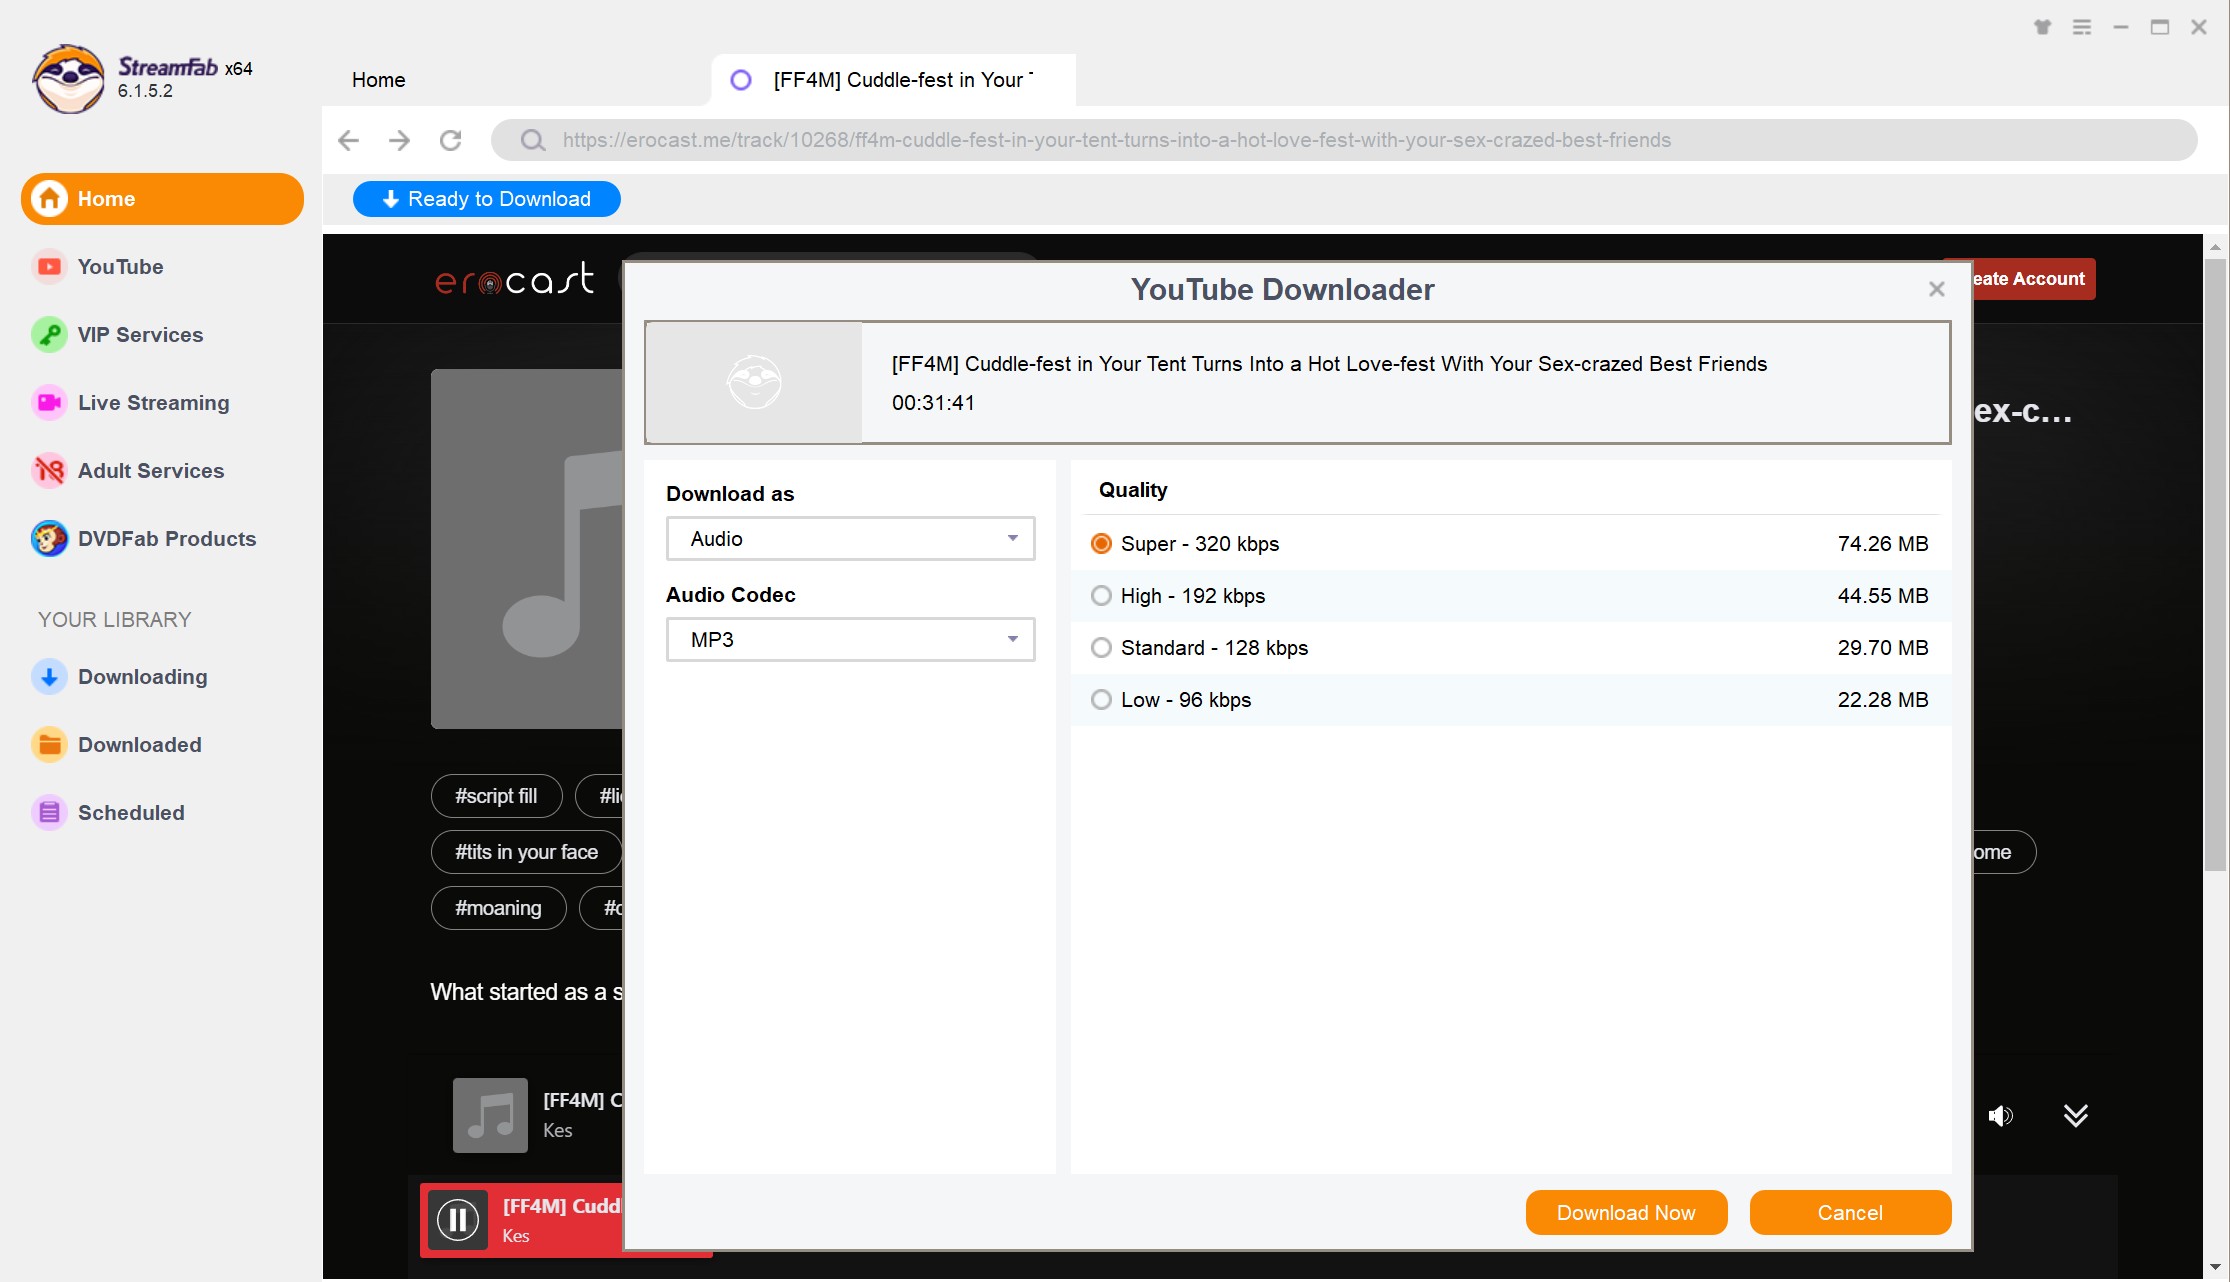Click the Cancel button
This screenshot has width=2230, height=1282.
click(1850, 1213)
